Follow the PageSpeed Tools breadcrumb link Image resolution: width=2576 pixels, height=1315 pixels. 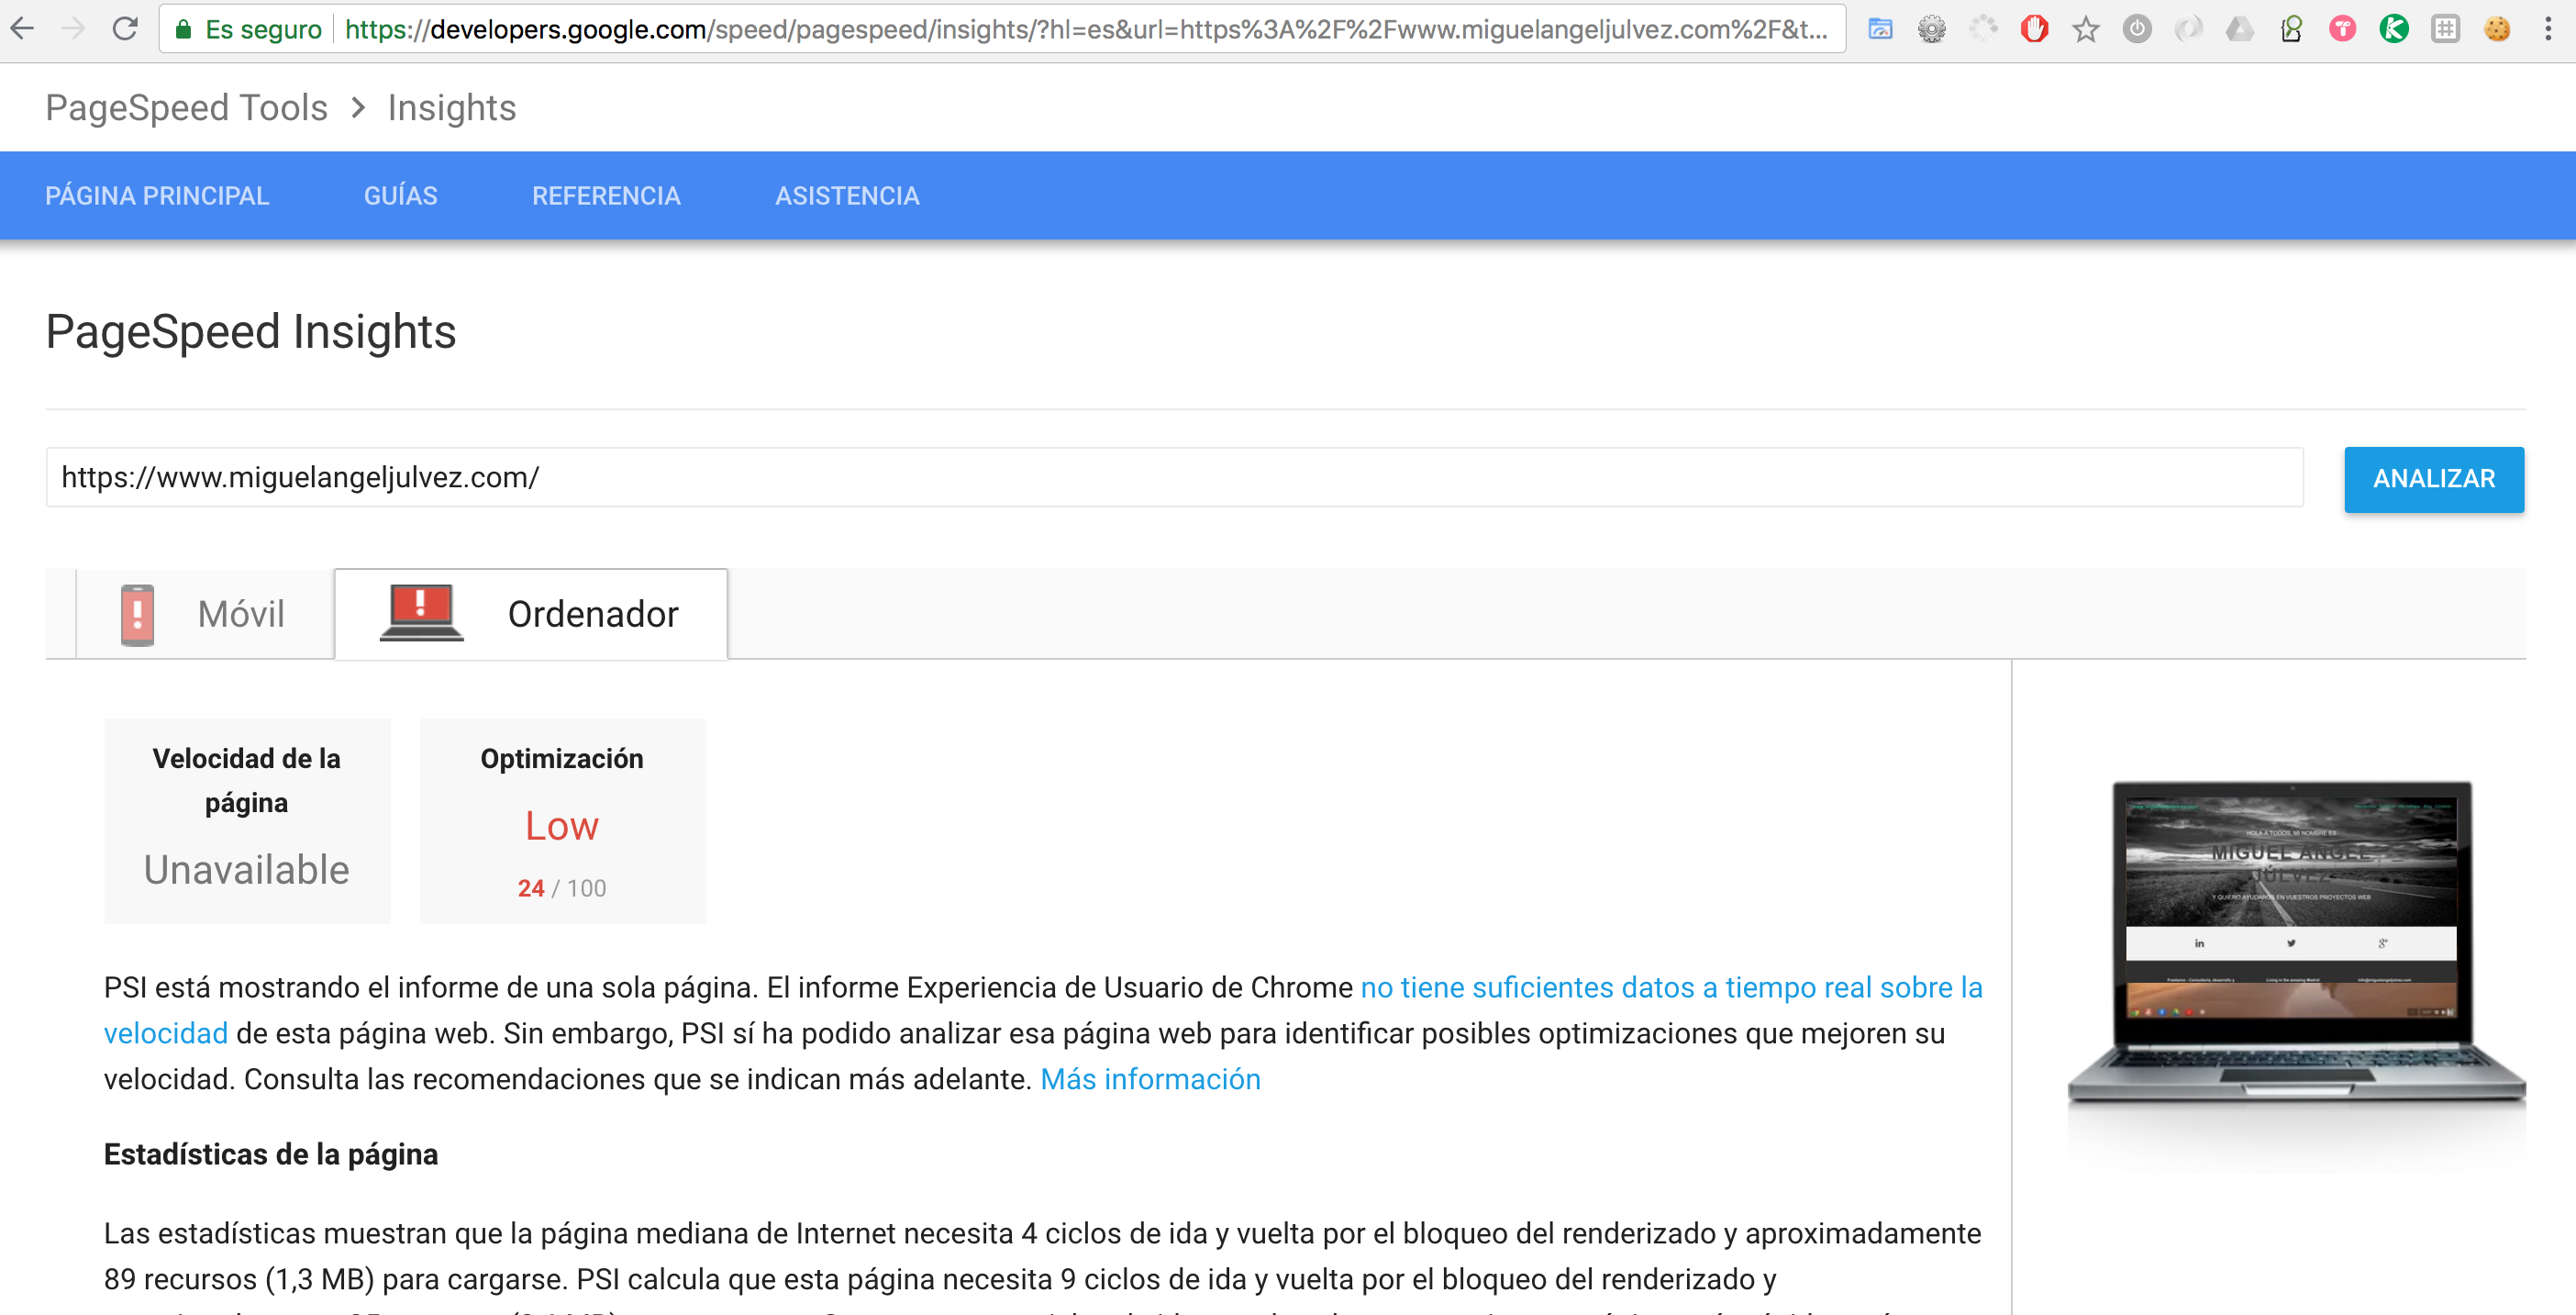click(186, 107)
